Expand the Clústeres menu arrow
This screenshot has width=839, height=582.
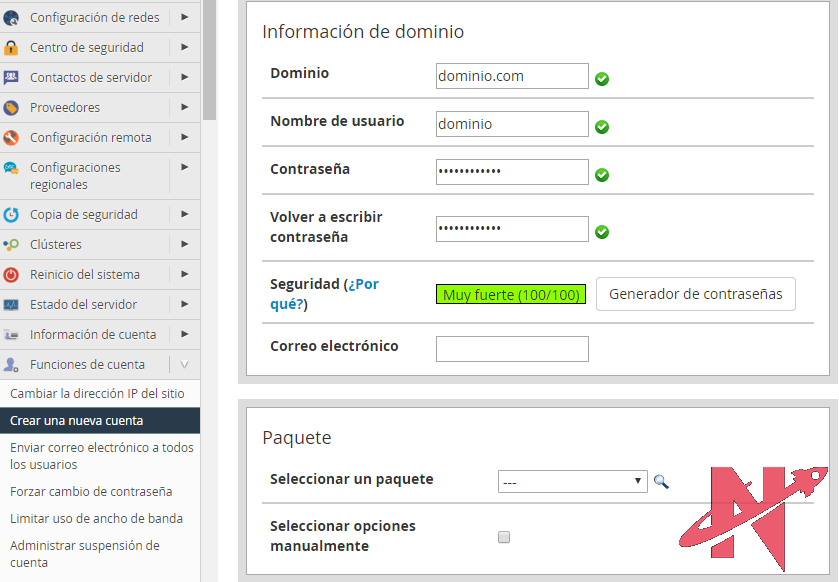[185, 244]
